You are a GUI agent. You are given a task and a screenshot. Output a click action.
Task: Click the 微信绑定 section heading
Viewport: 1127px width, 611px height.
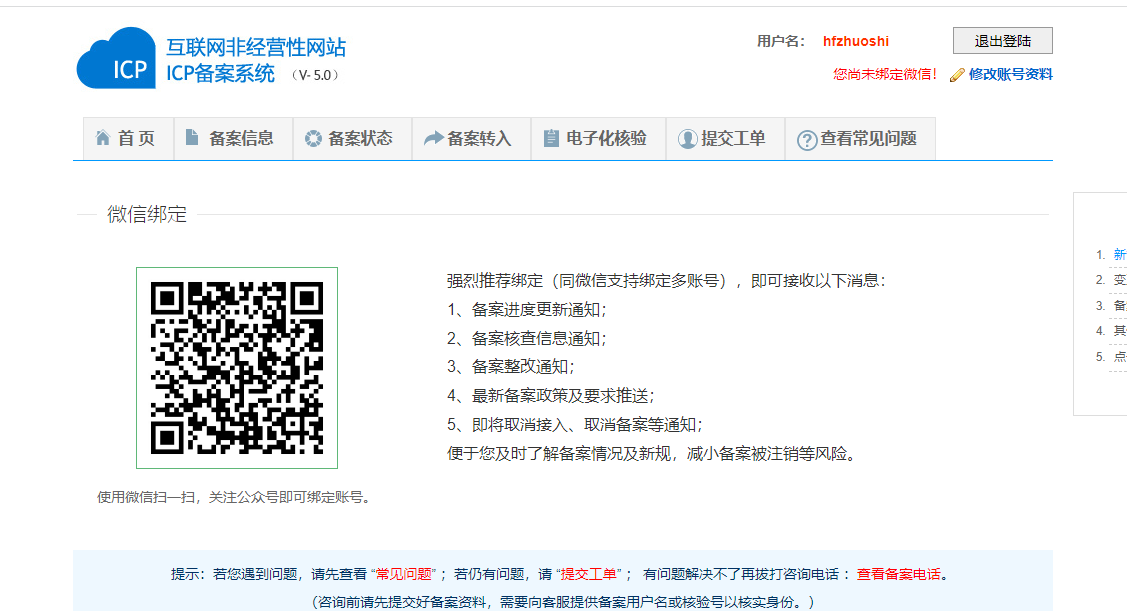147,214
